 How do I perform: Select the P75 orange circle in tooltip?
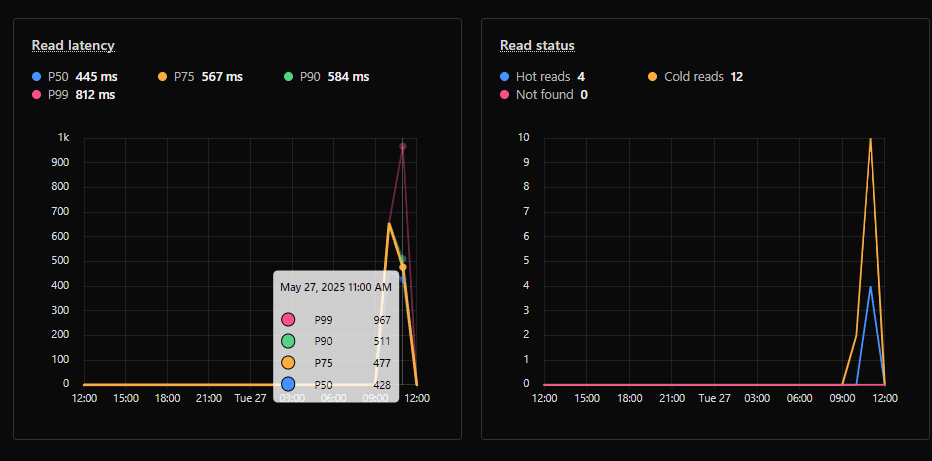pyautogui.click(x=288, y=362)
